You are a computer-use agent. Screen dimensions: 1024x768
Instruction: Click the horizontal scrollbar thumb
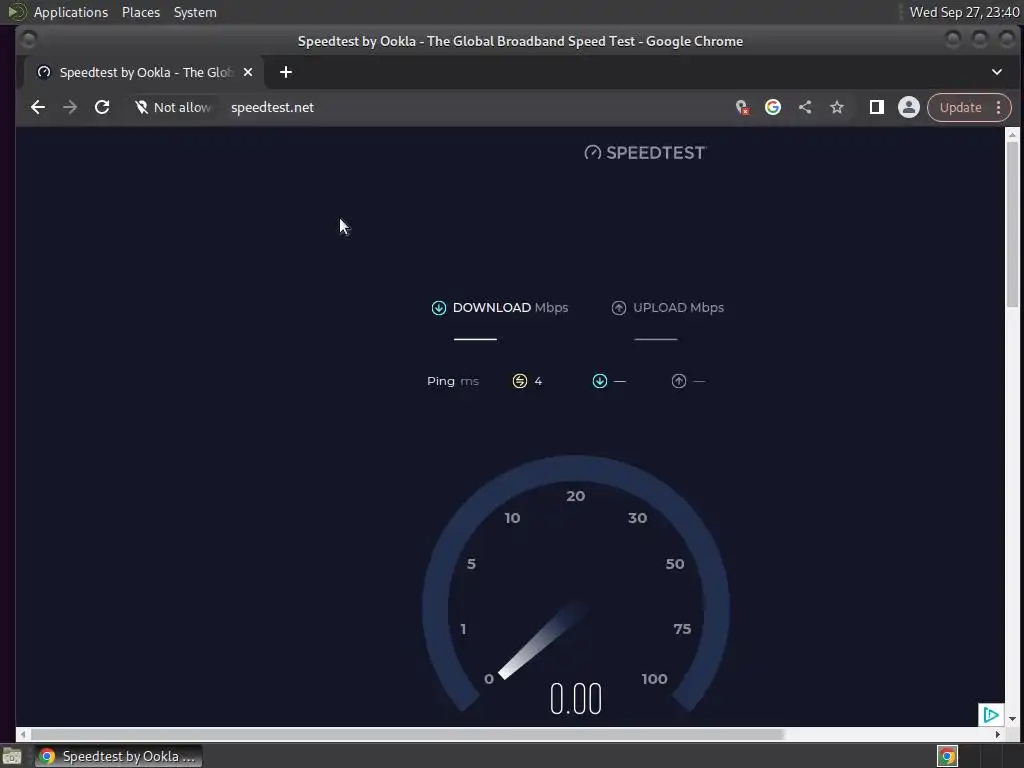[x=407, y=734]
